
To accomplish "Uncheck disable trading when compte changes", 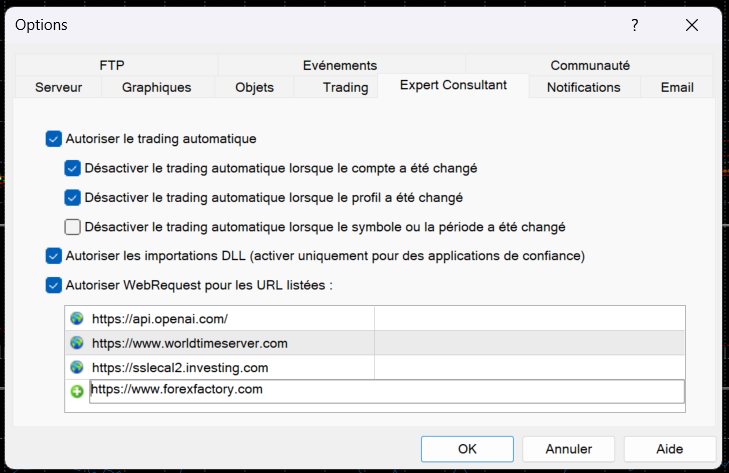I will click(x=72, y=168).
